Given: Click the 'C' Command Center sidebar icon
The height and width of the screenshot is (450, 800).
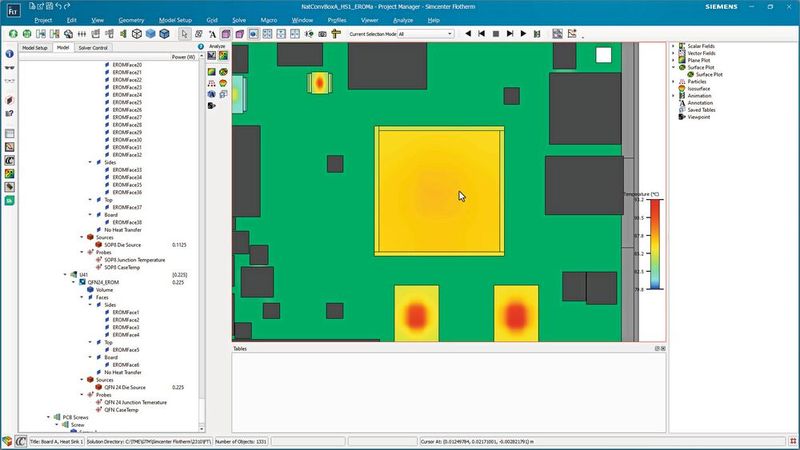Looking at the screenshot, I should [x=9, y=160].
